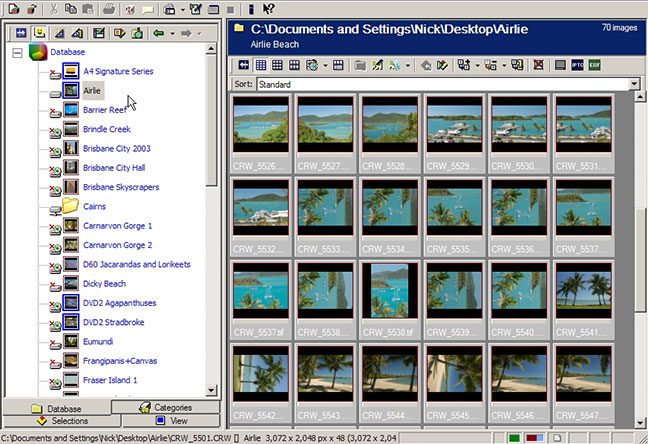Select thumbnail CRW_5526
648x444 pixels.
click(261, 134)
